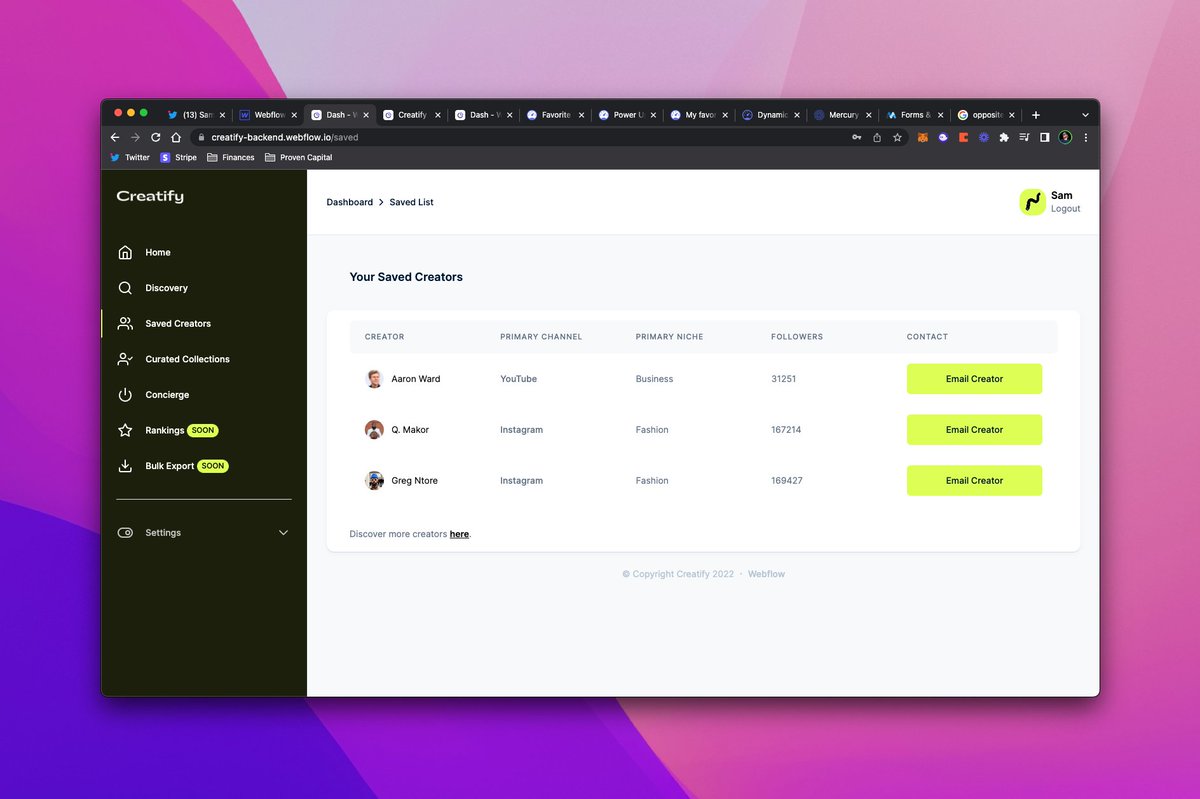1200x799 pixels.
Task: Click the browser forward arrow
Action: [135, 137]
